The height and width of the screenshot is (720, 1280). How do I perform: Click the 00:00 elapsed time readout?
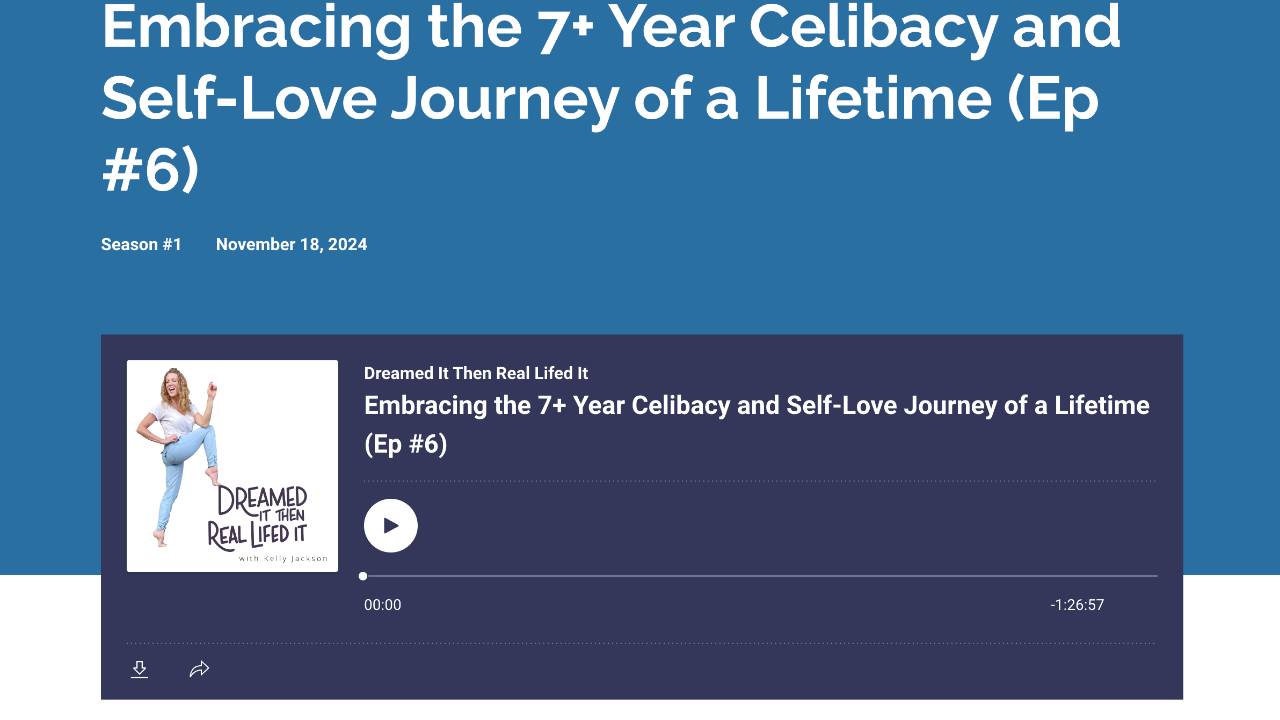click(x=382, y=605)
